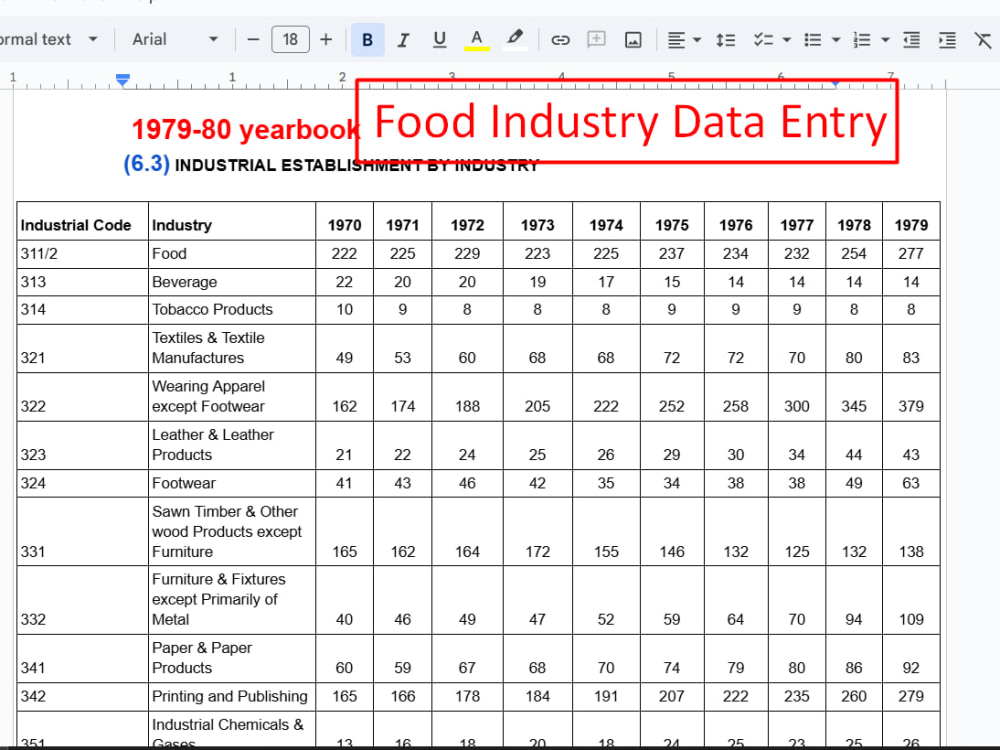Click the Wearing Apparel except Footwear cell
The height and width of the screenshot is (750, 1000).
point(232,397)
